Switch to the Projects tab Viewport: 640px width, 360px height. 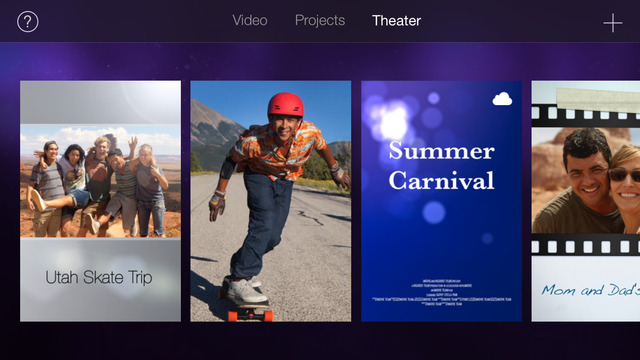[320, 20]
